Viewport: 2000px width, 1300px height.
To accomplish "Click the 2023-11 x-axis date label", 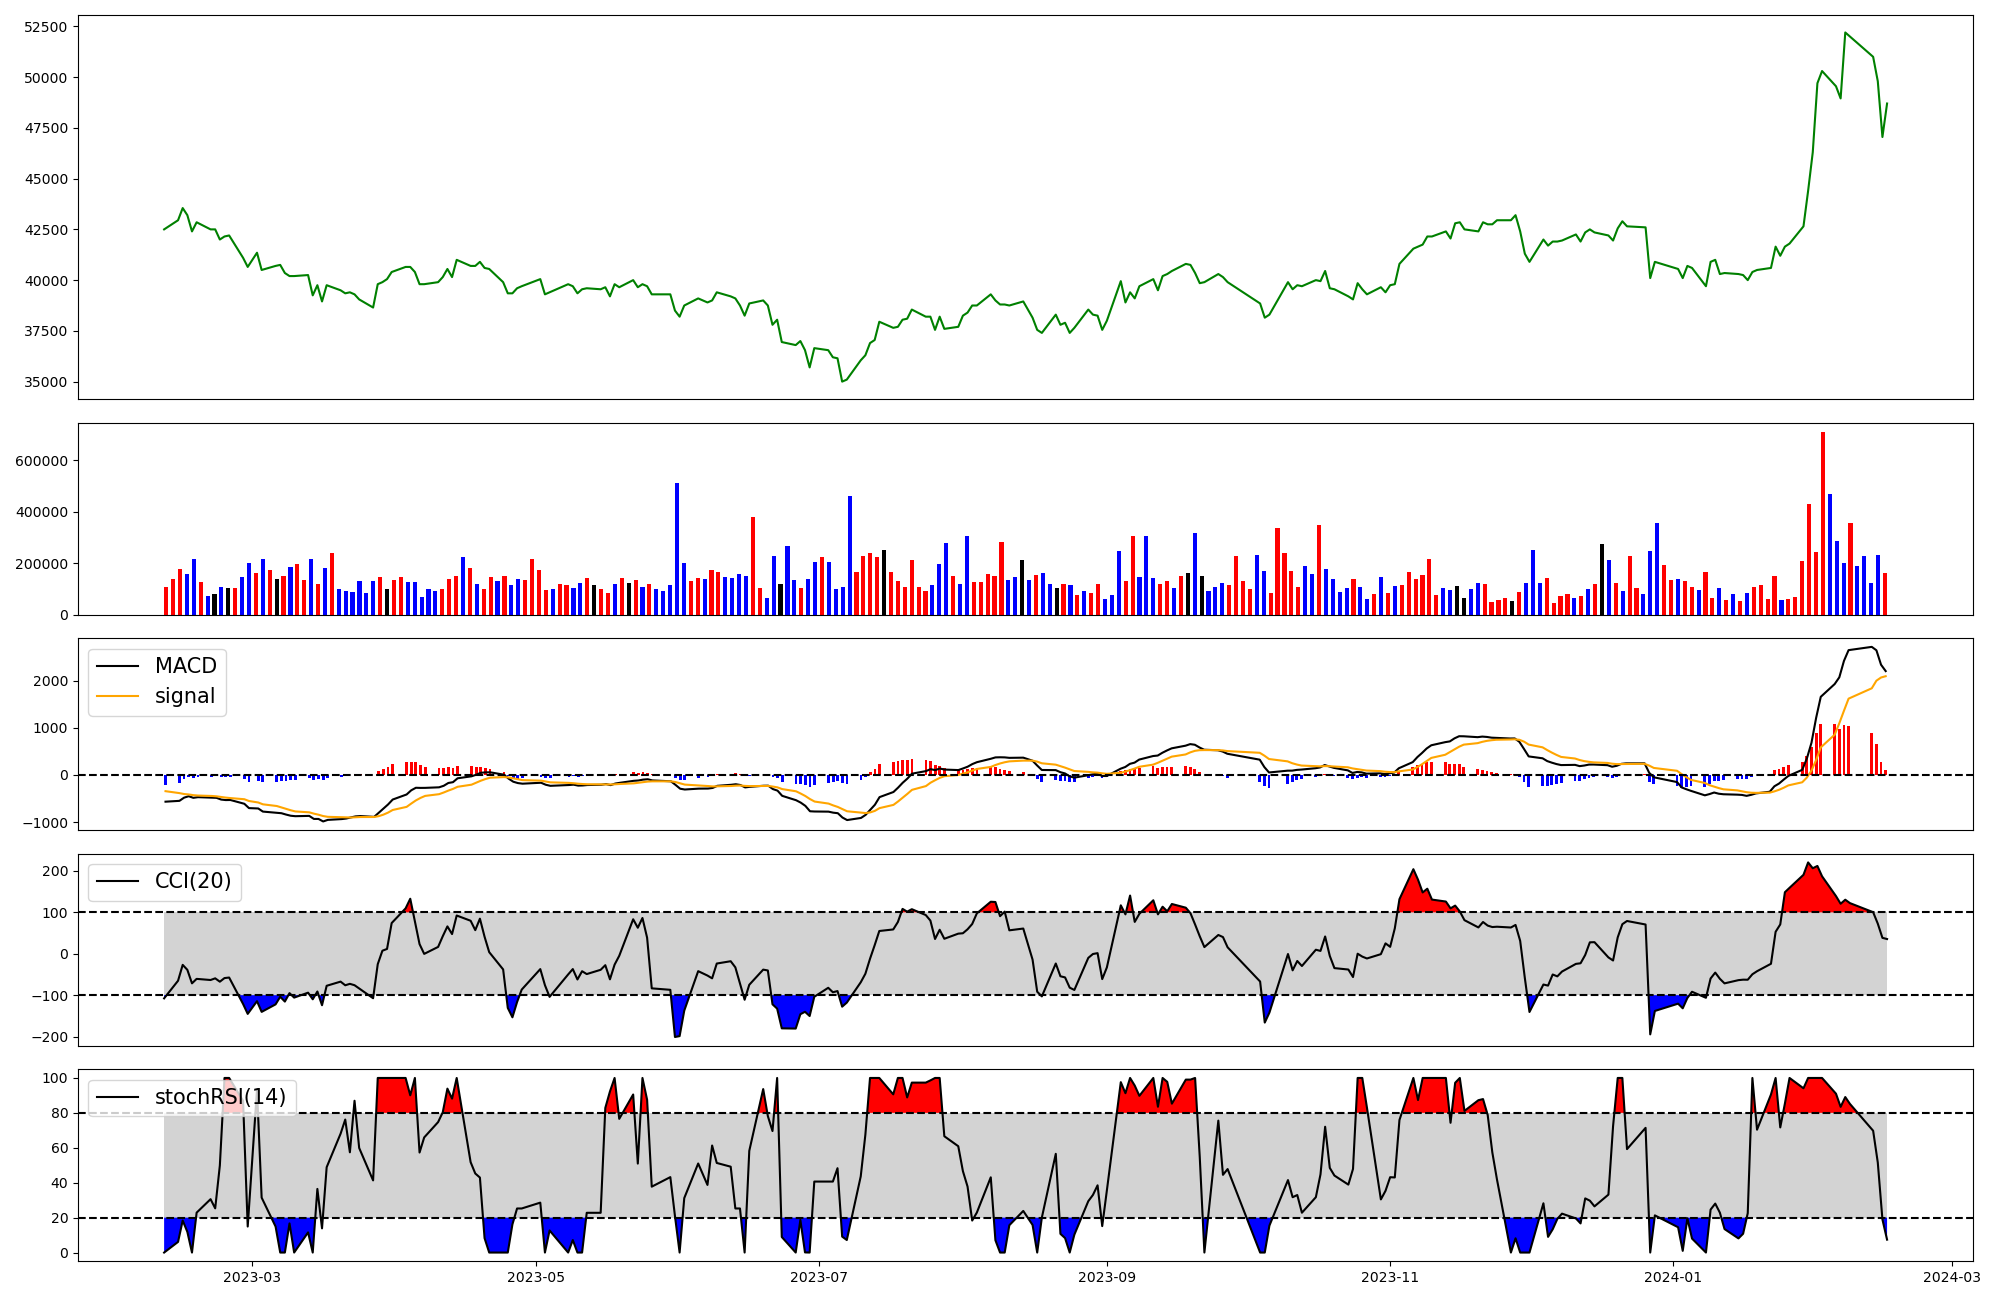I will 1390,1277.
